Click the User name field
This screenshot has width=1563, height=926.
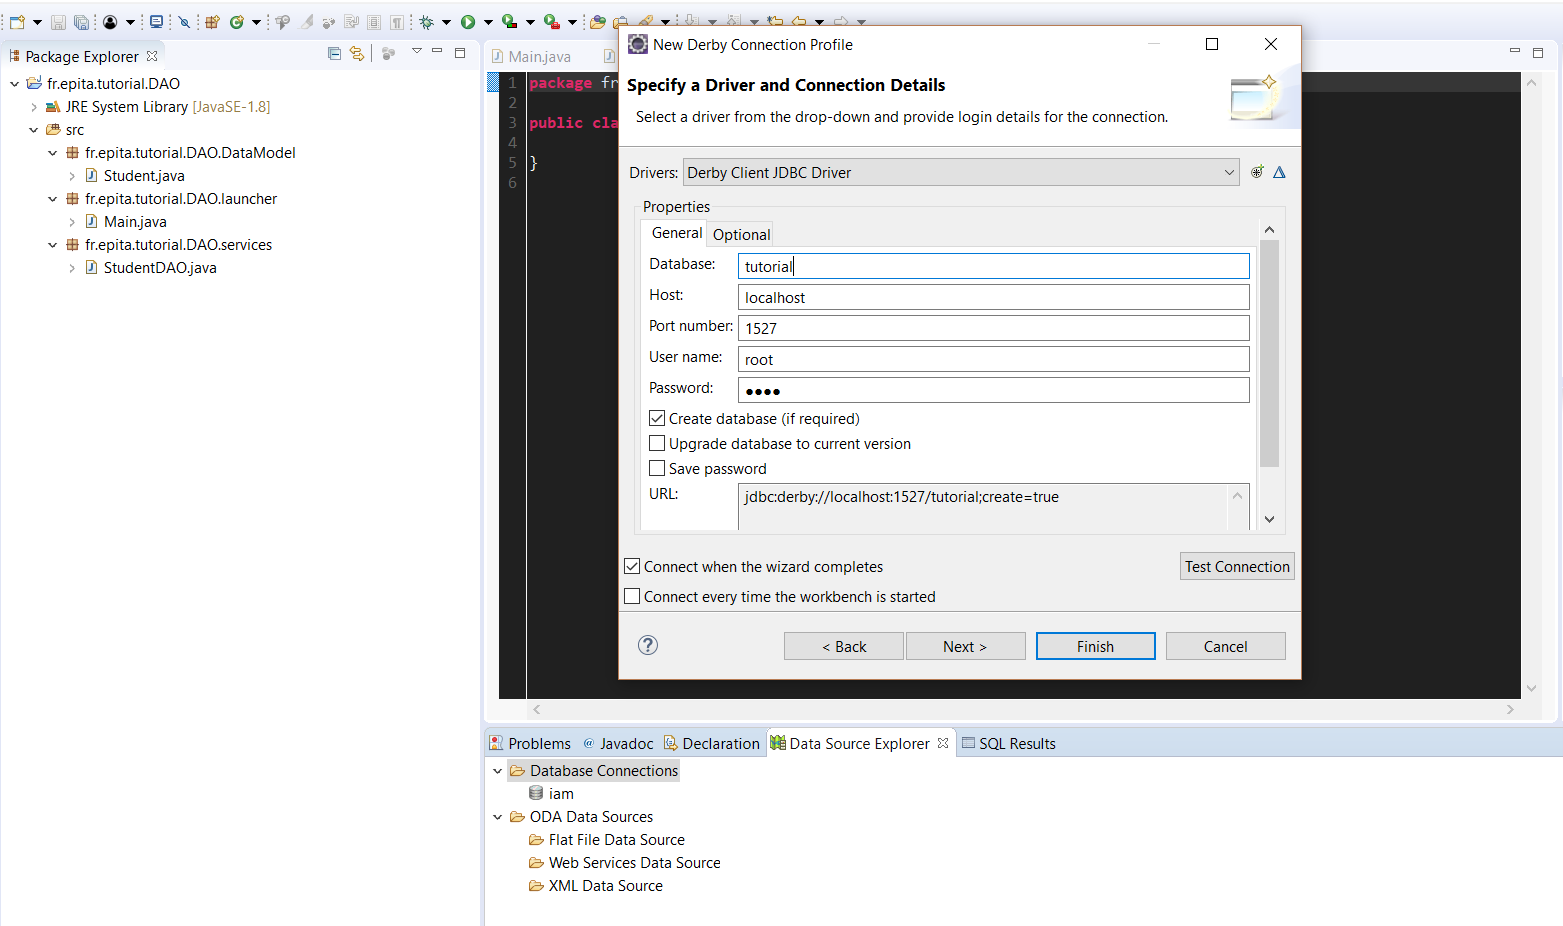point(993,359)
